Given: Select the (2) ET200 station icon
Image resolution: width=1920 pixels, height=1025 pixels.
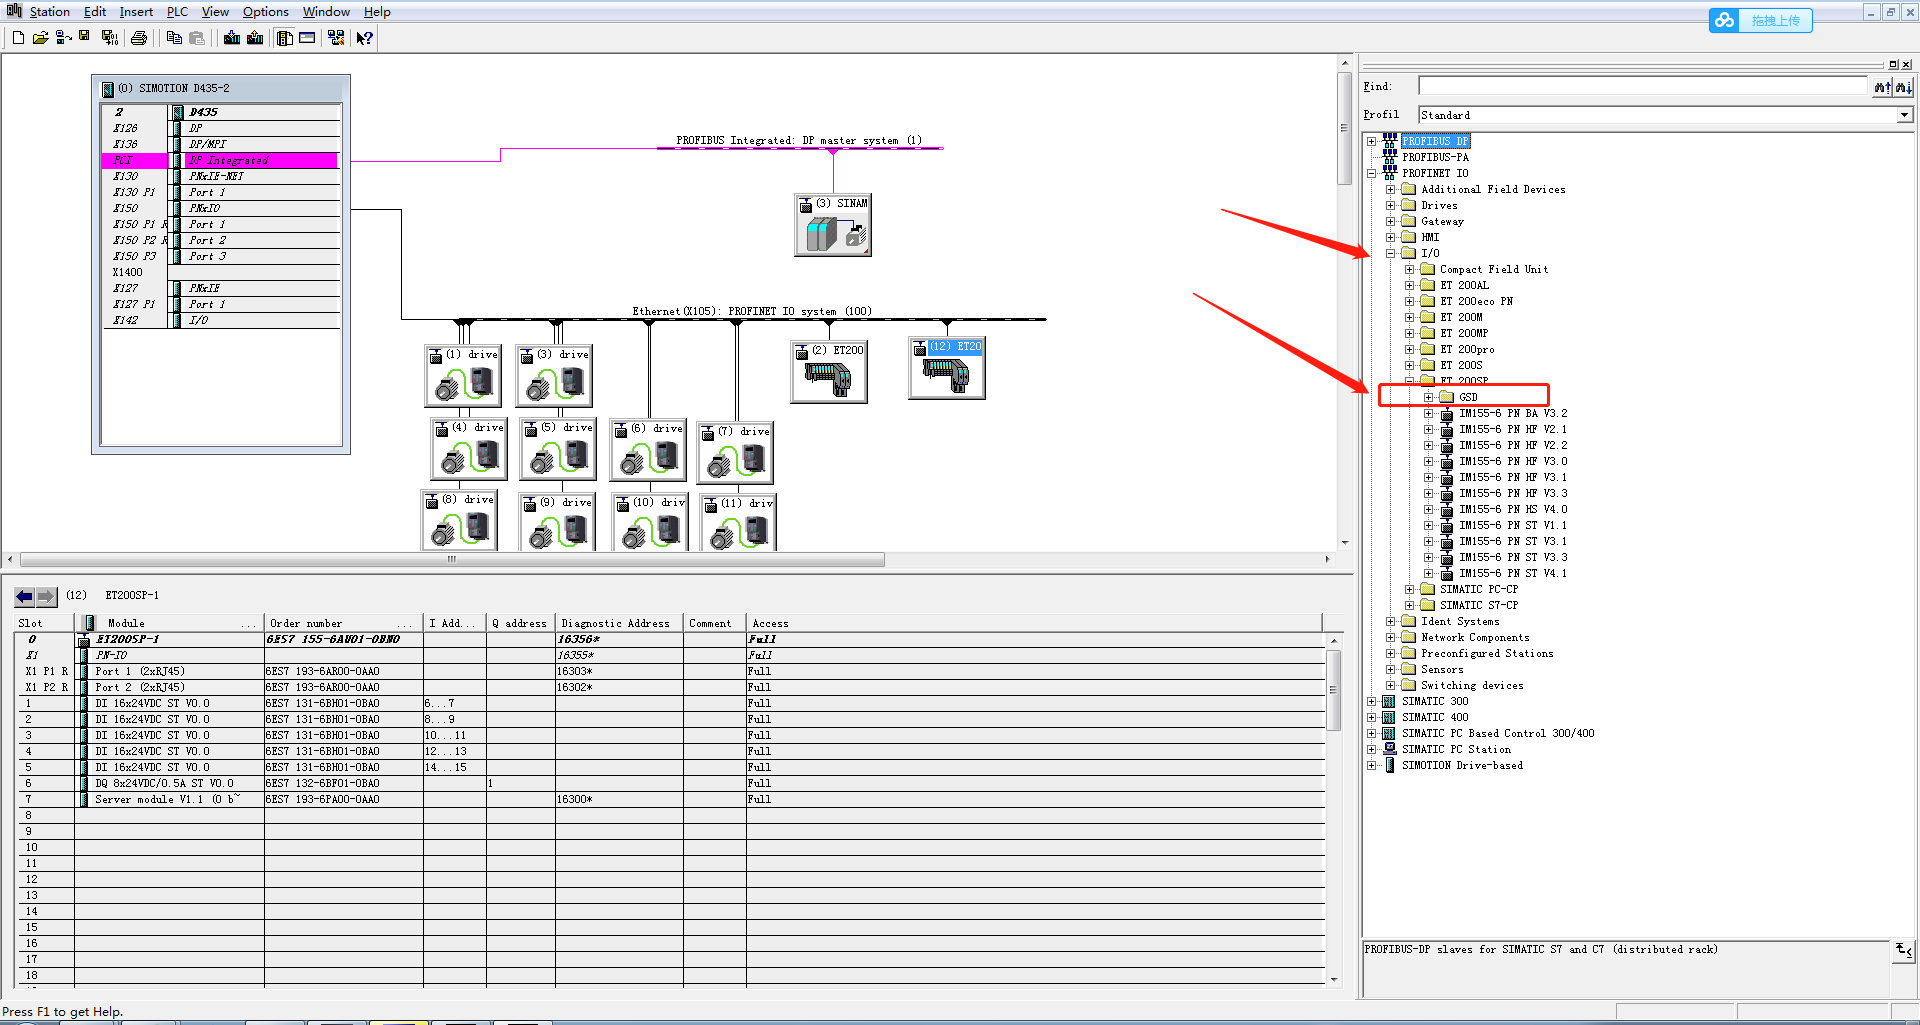Looking at the screenshot, I should (x=829, y=371).
